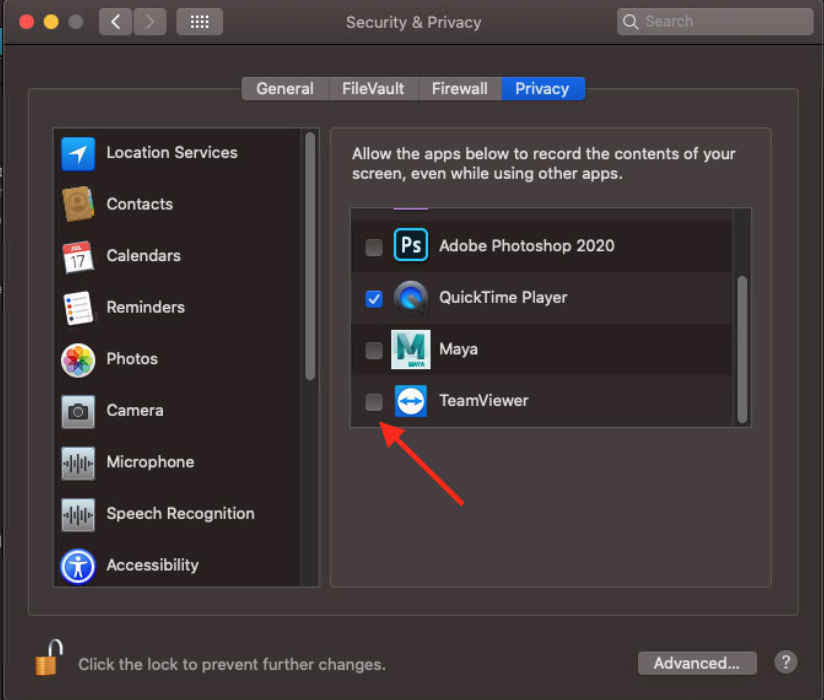Select the "Calendars" category label
The image size is (824, 700).
tap(143, 256)
